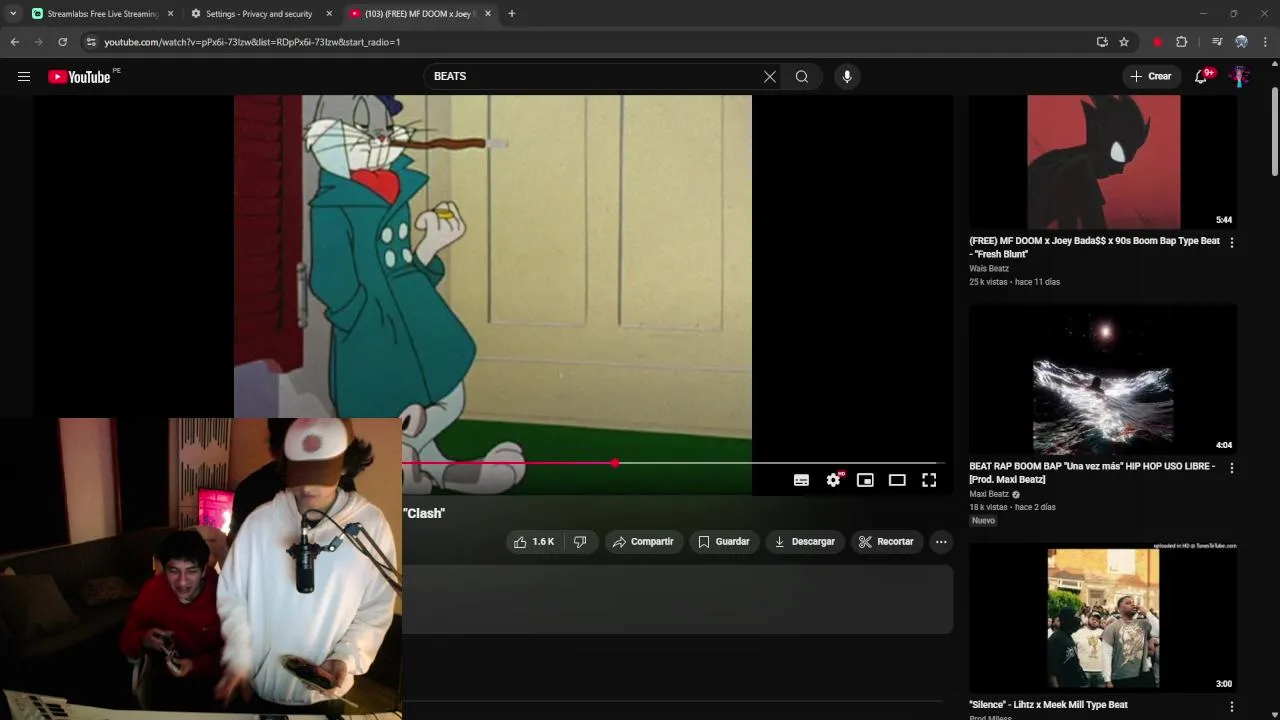1280x720 pixels.
Task: Open the Una vez más beat thumbnail
Action: pos(1103,379)
